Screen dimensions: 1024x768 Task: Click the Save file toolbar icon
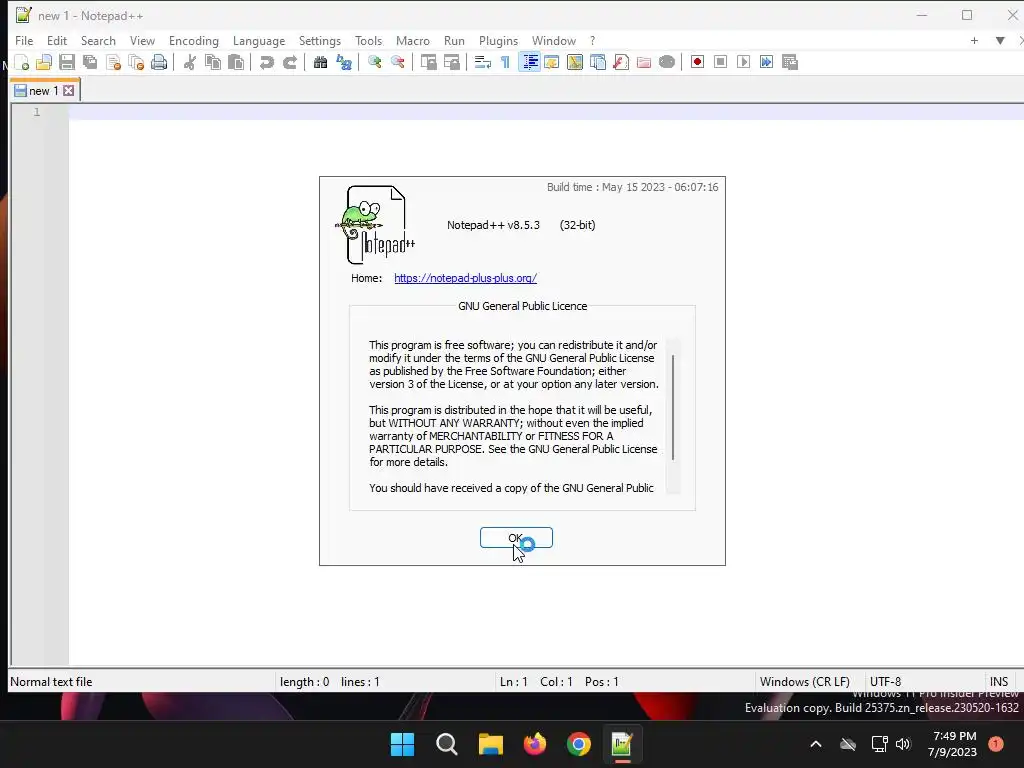coord(67,62)
